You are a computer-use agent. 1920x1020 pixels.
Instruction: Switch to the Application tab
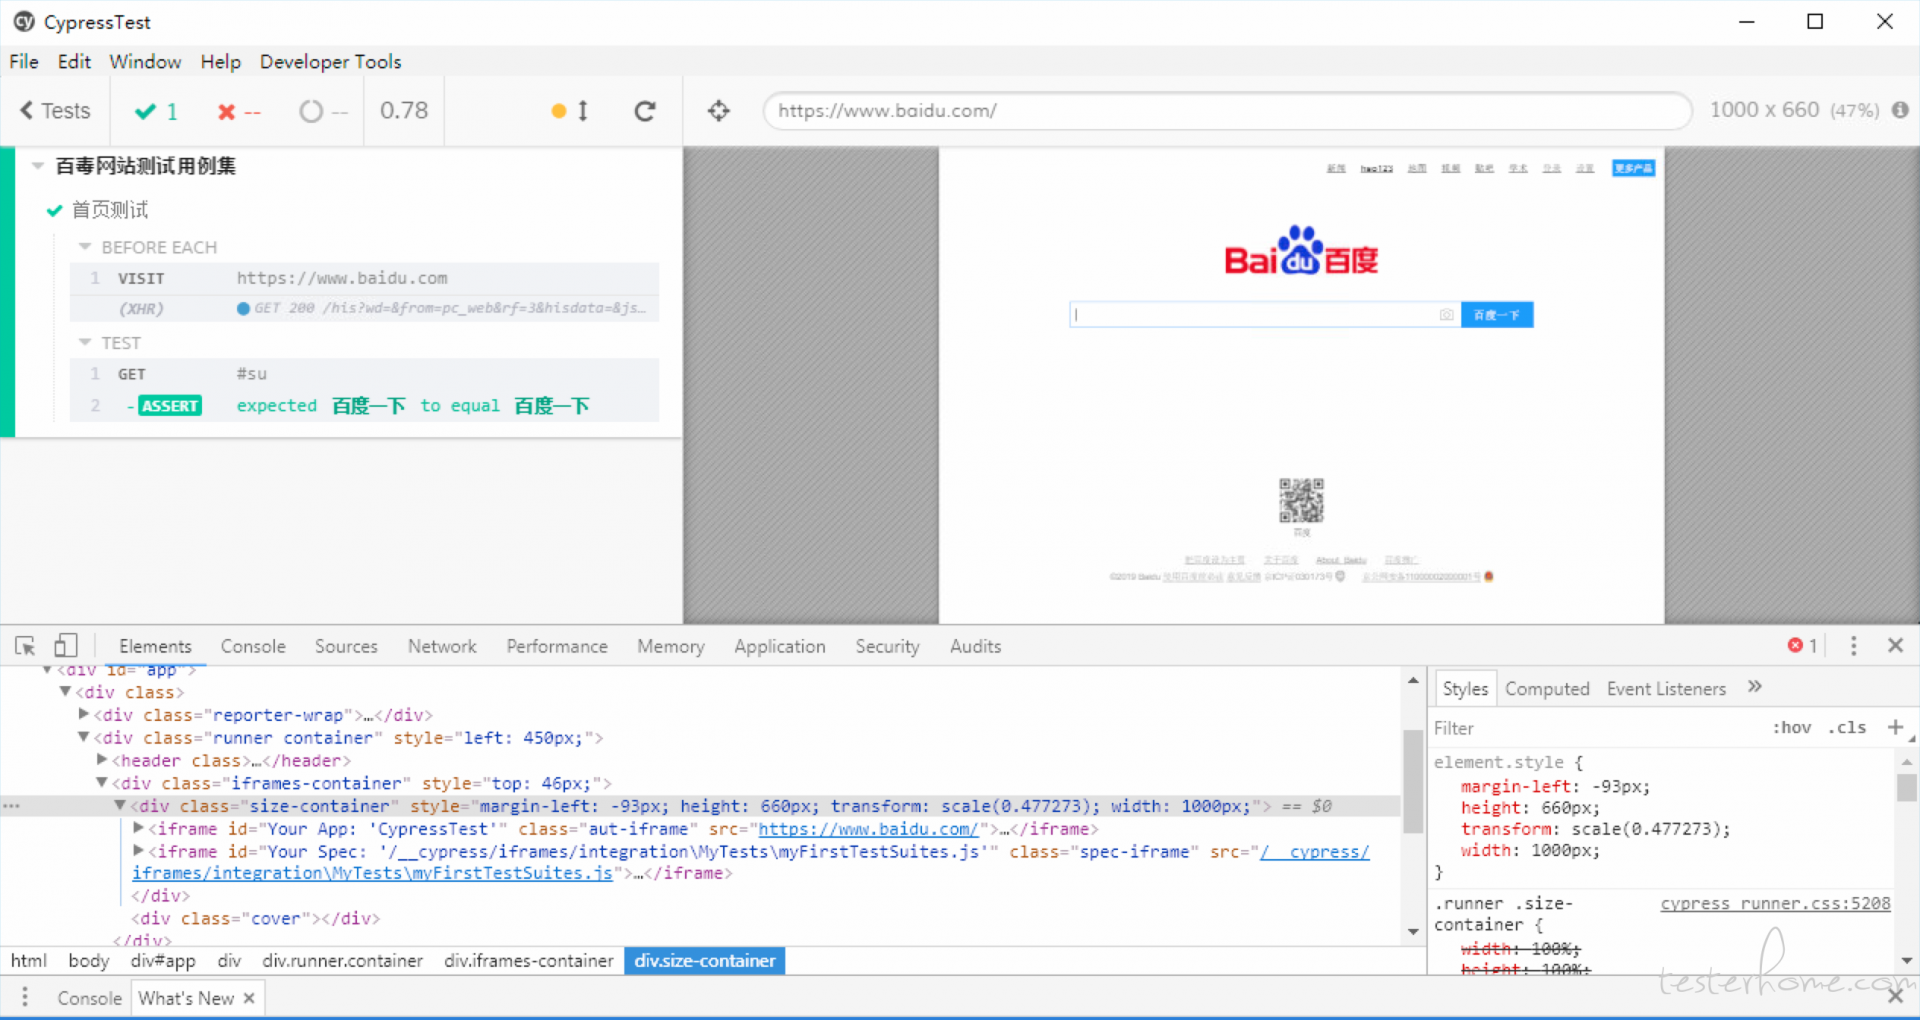[780, 647]
